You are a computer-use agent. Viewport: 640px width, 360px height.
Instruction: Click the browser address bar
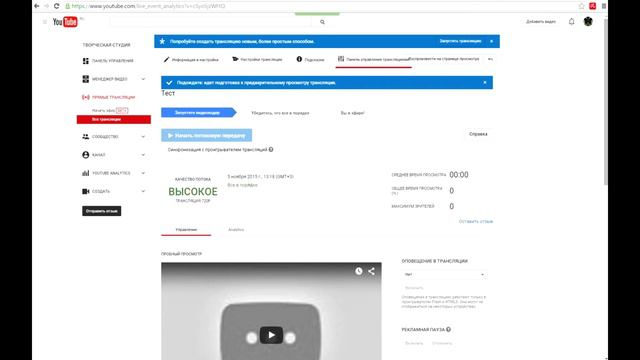[x=320, y=6]
